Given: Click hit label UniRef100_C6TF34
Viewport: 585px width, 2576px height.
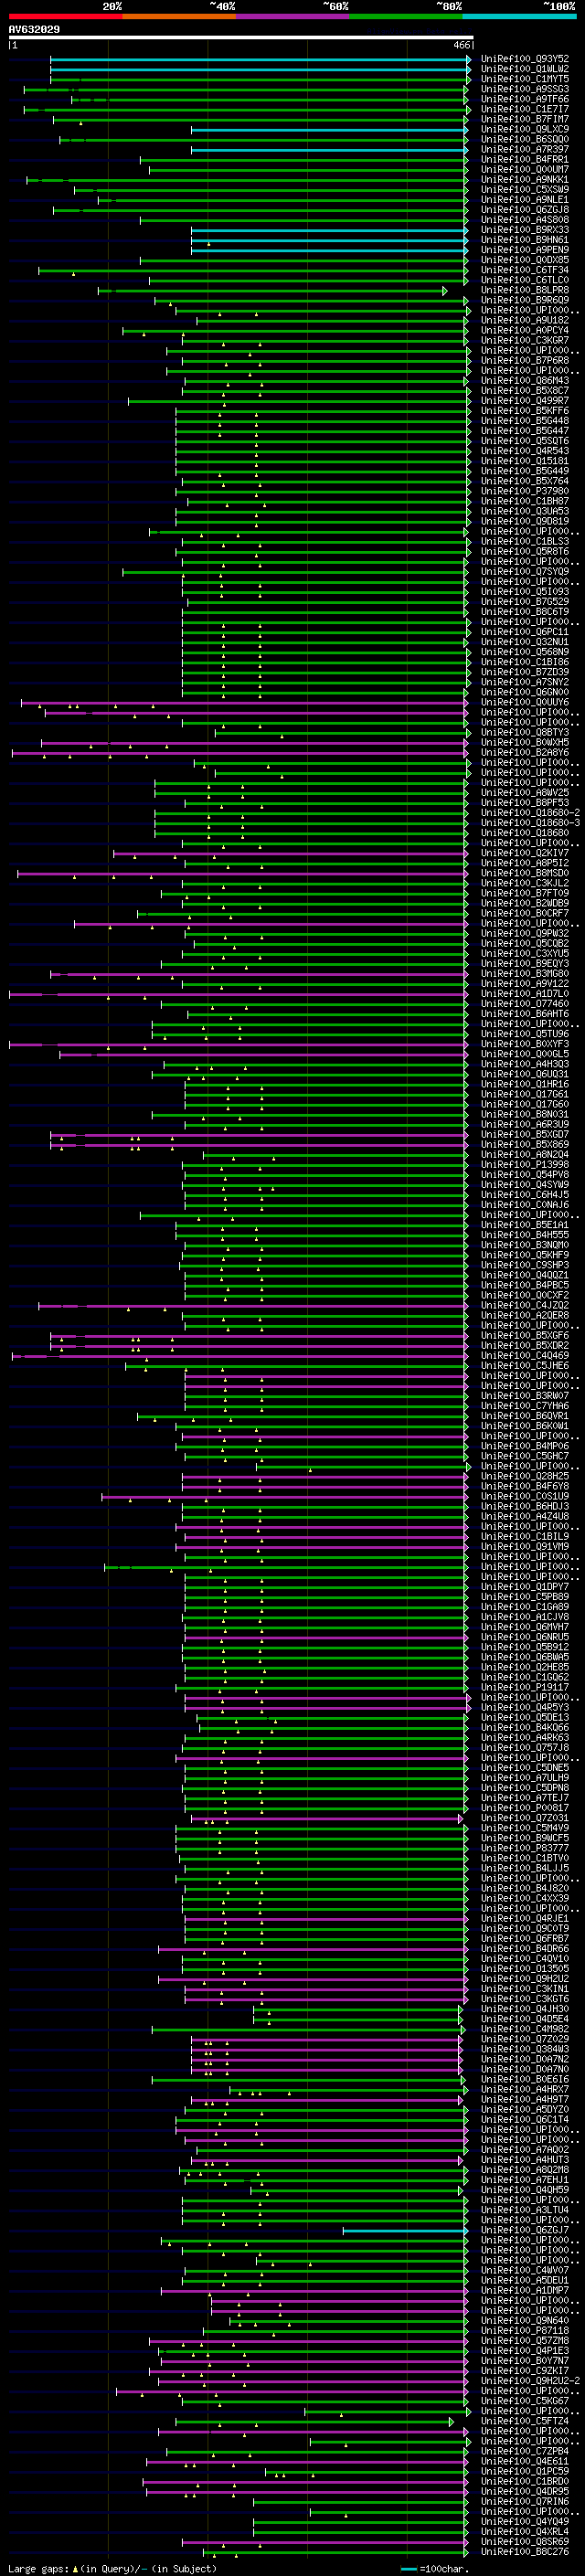Looking at the screenshot, I should tap(525, 270).
